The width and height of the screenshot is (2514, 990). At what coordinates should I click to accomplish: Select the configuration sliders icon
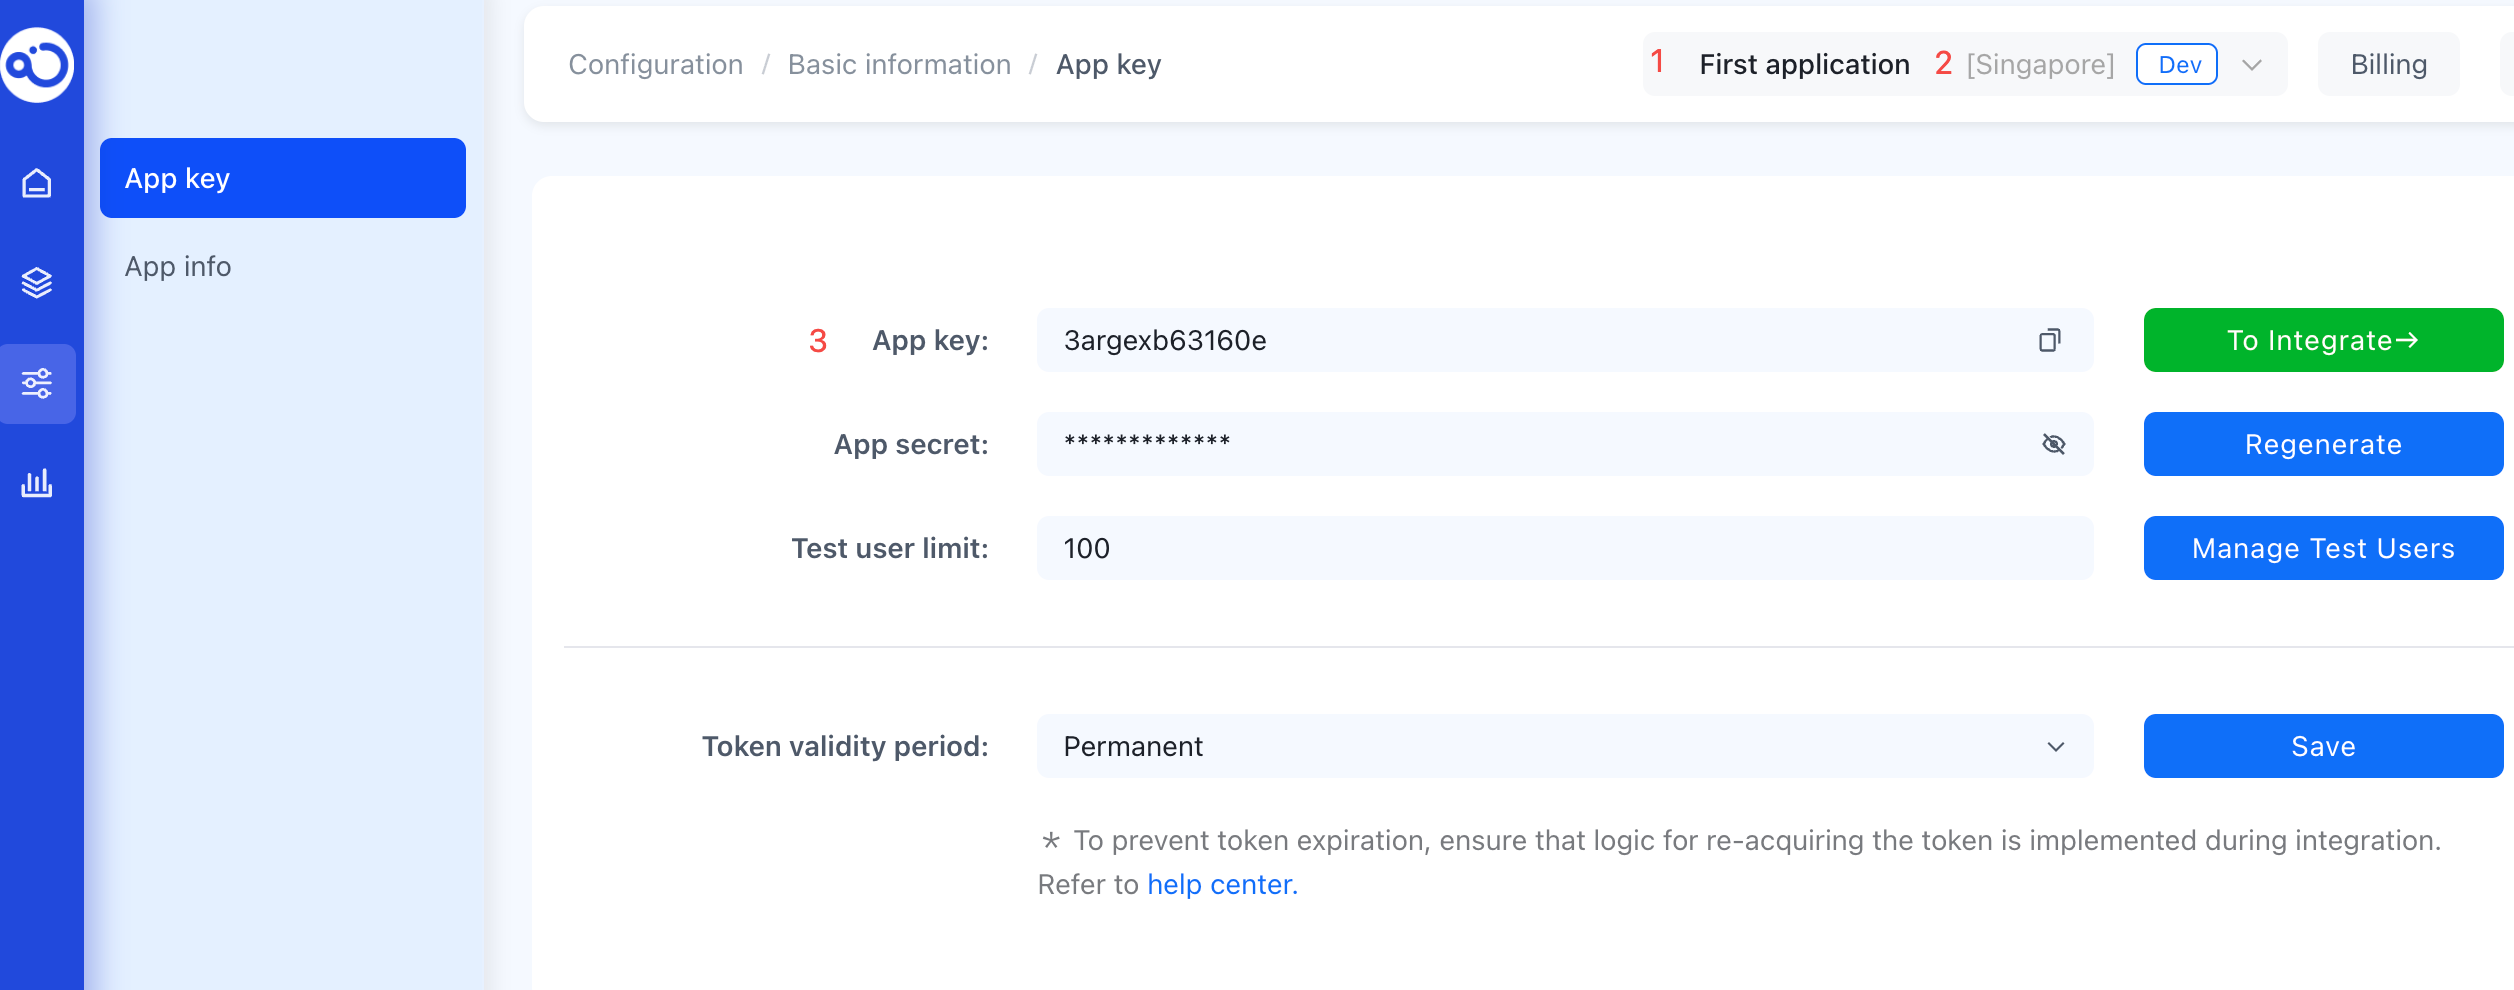[37, 383]
